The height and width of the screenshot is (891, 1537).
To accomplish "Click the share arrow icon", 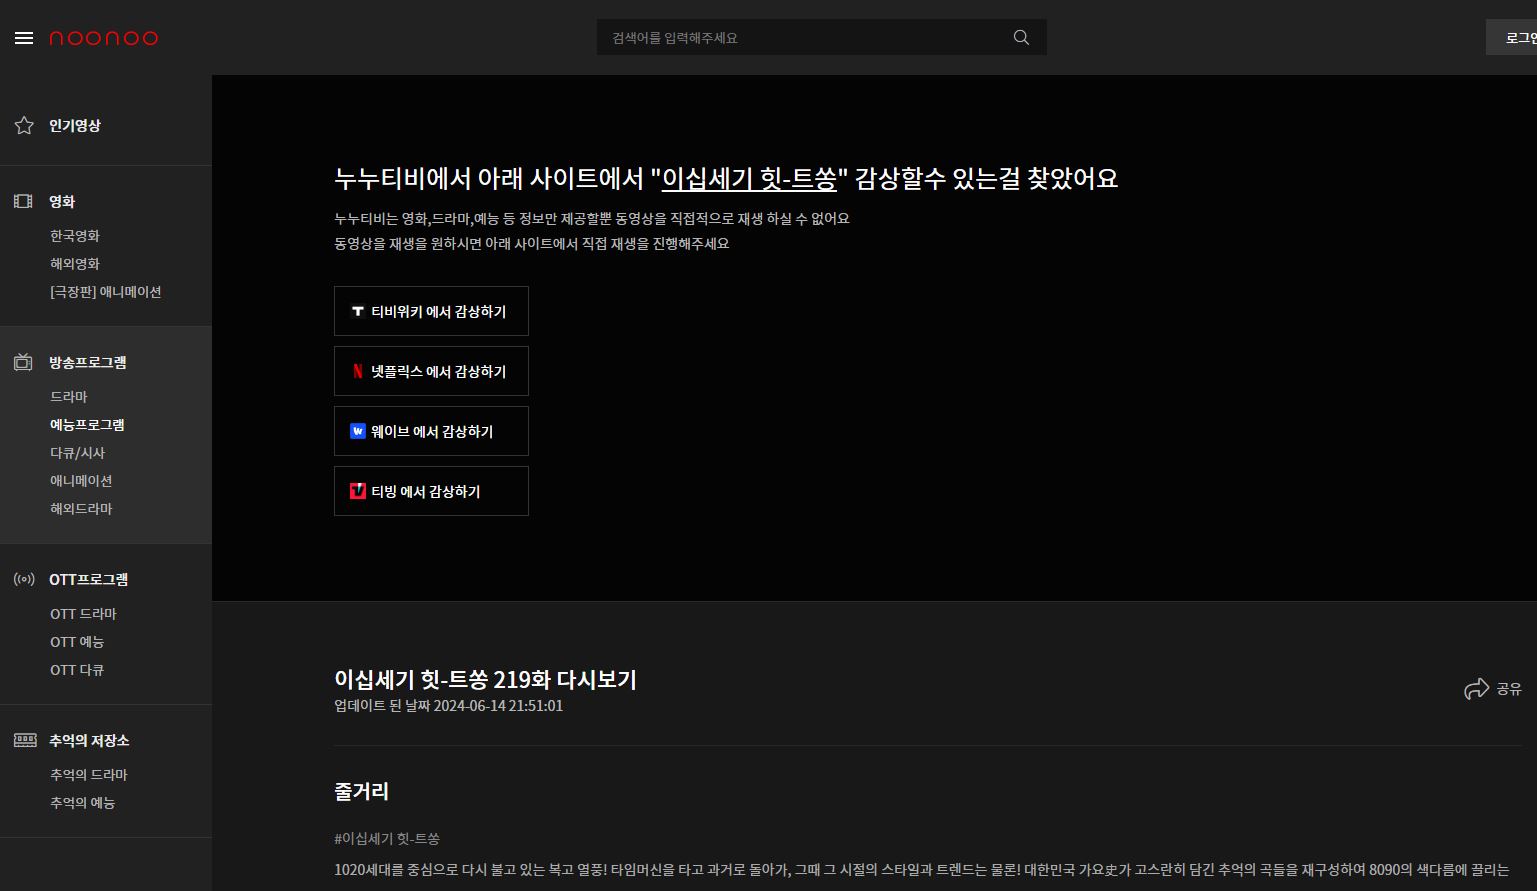I will point(1476,688).
